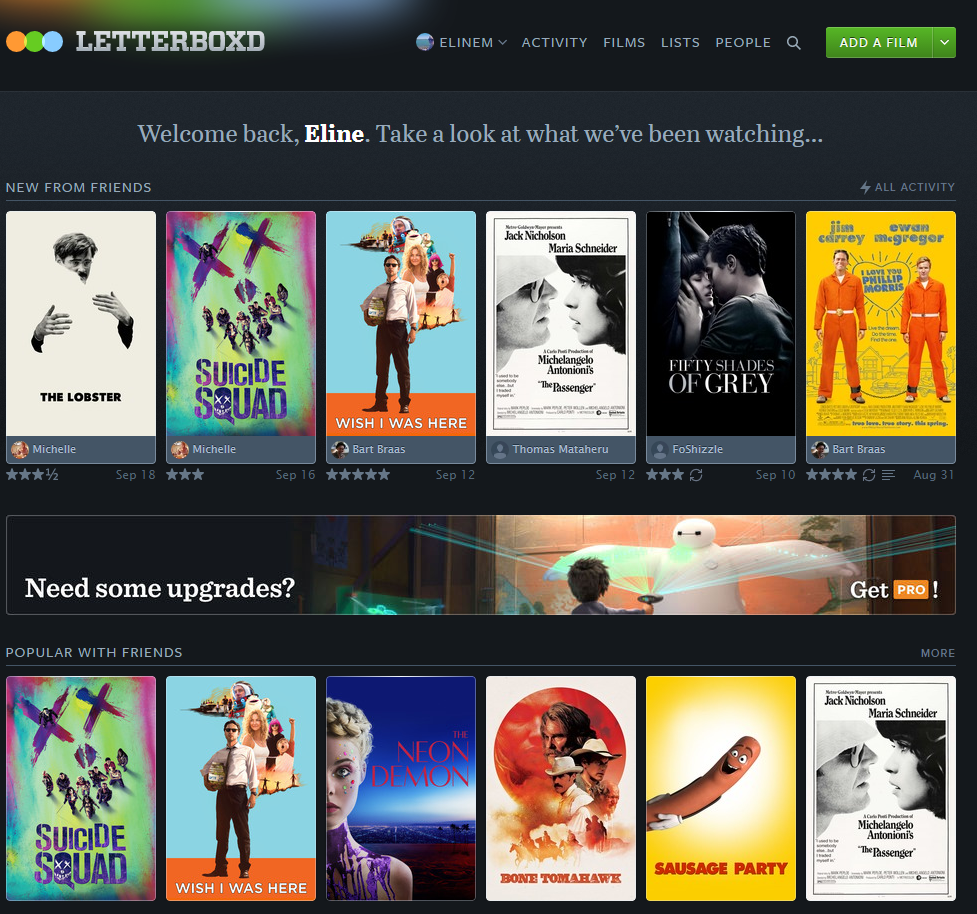Click Bart Braas's avatar under Wish I Was Here

point(340,449)
